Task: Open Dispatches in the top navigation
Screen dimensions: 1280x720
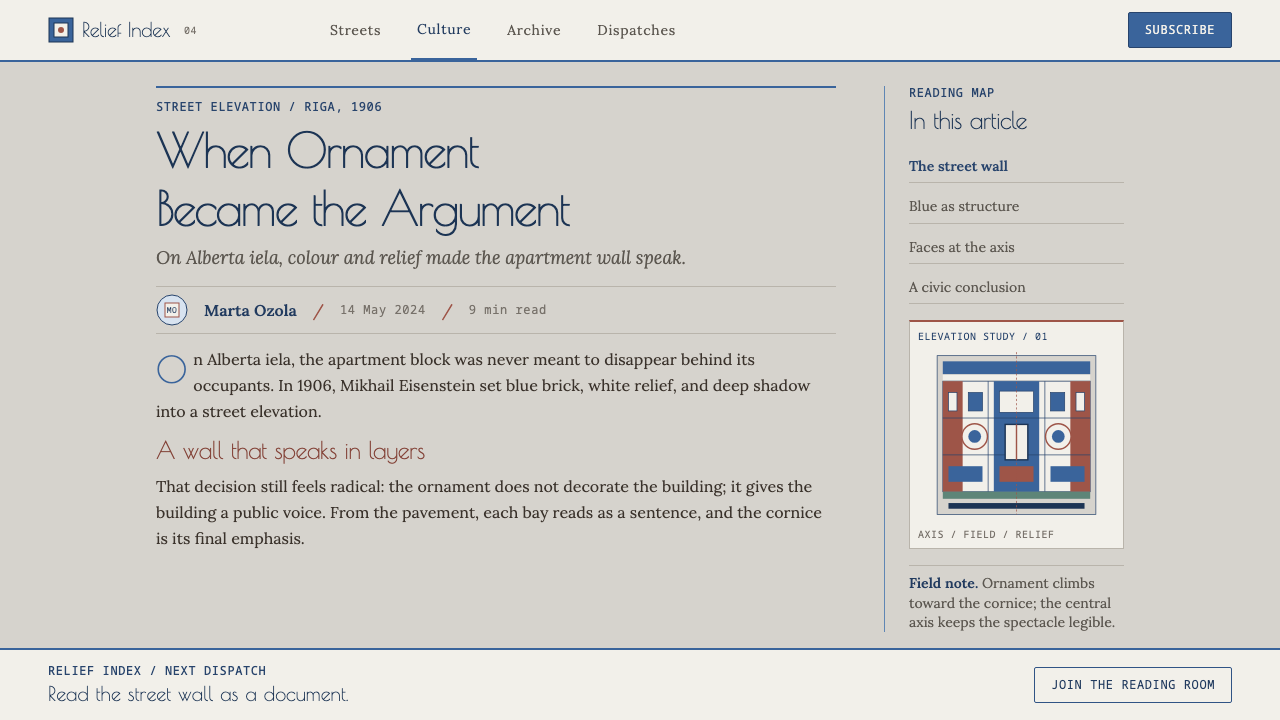Action: point(636,30)
